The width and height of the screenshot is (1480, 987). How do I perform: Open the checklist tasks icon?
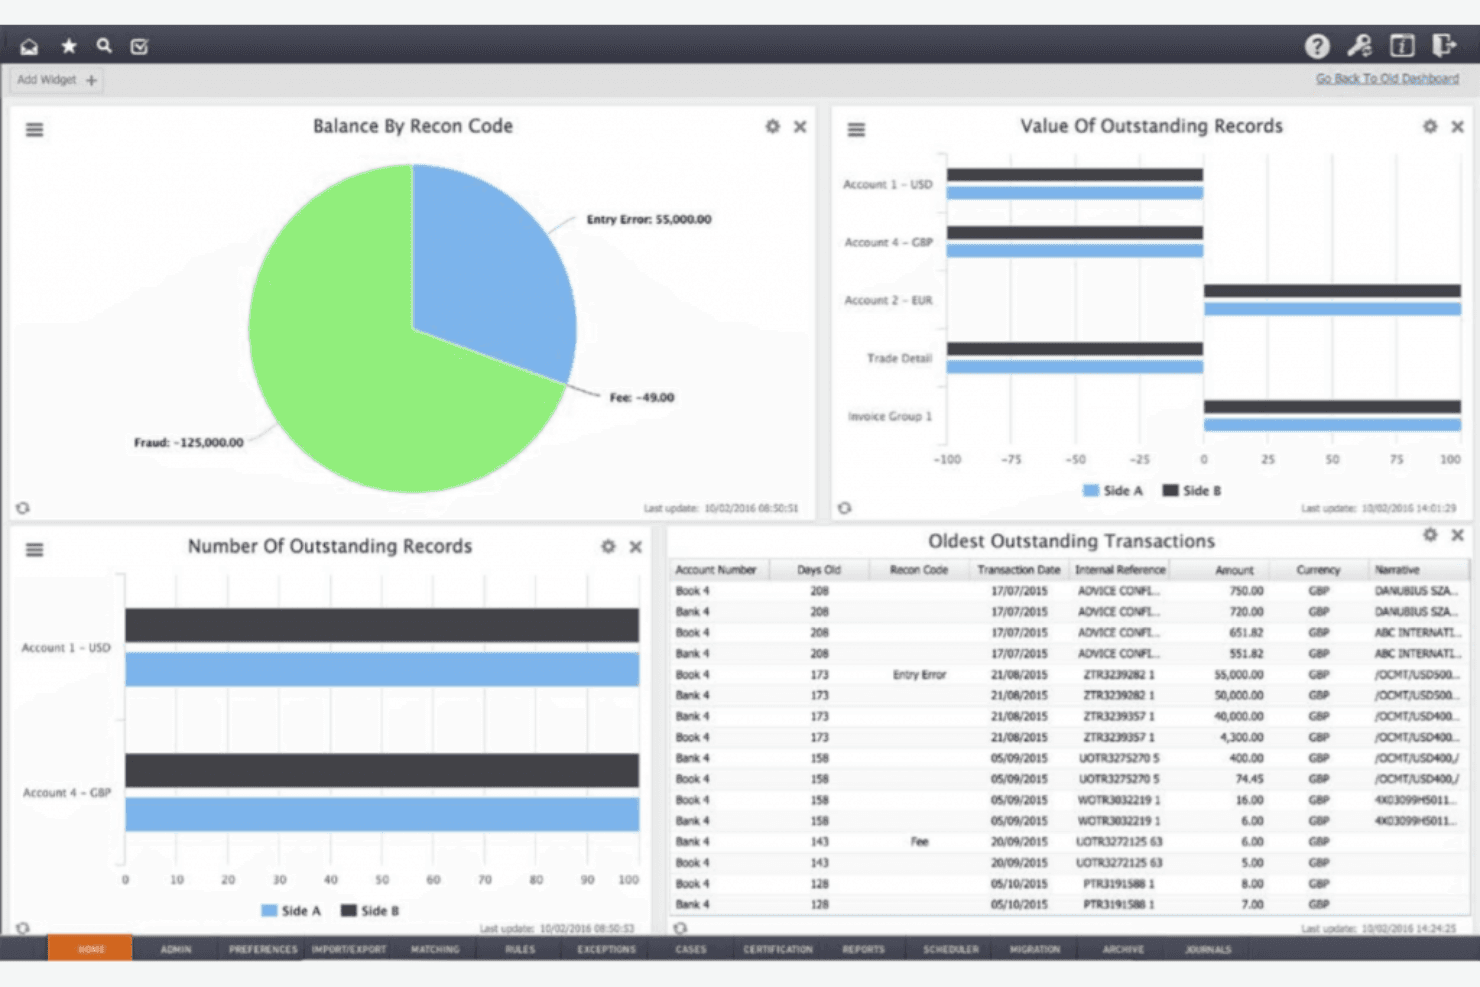[x=140, y=46]
